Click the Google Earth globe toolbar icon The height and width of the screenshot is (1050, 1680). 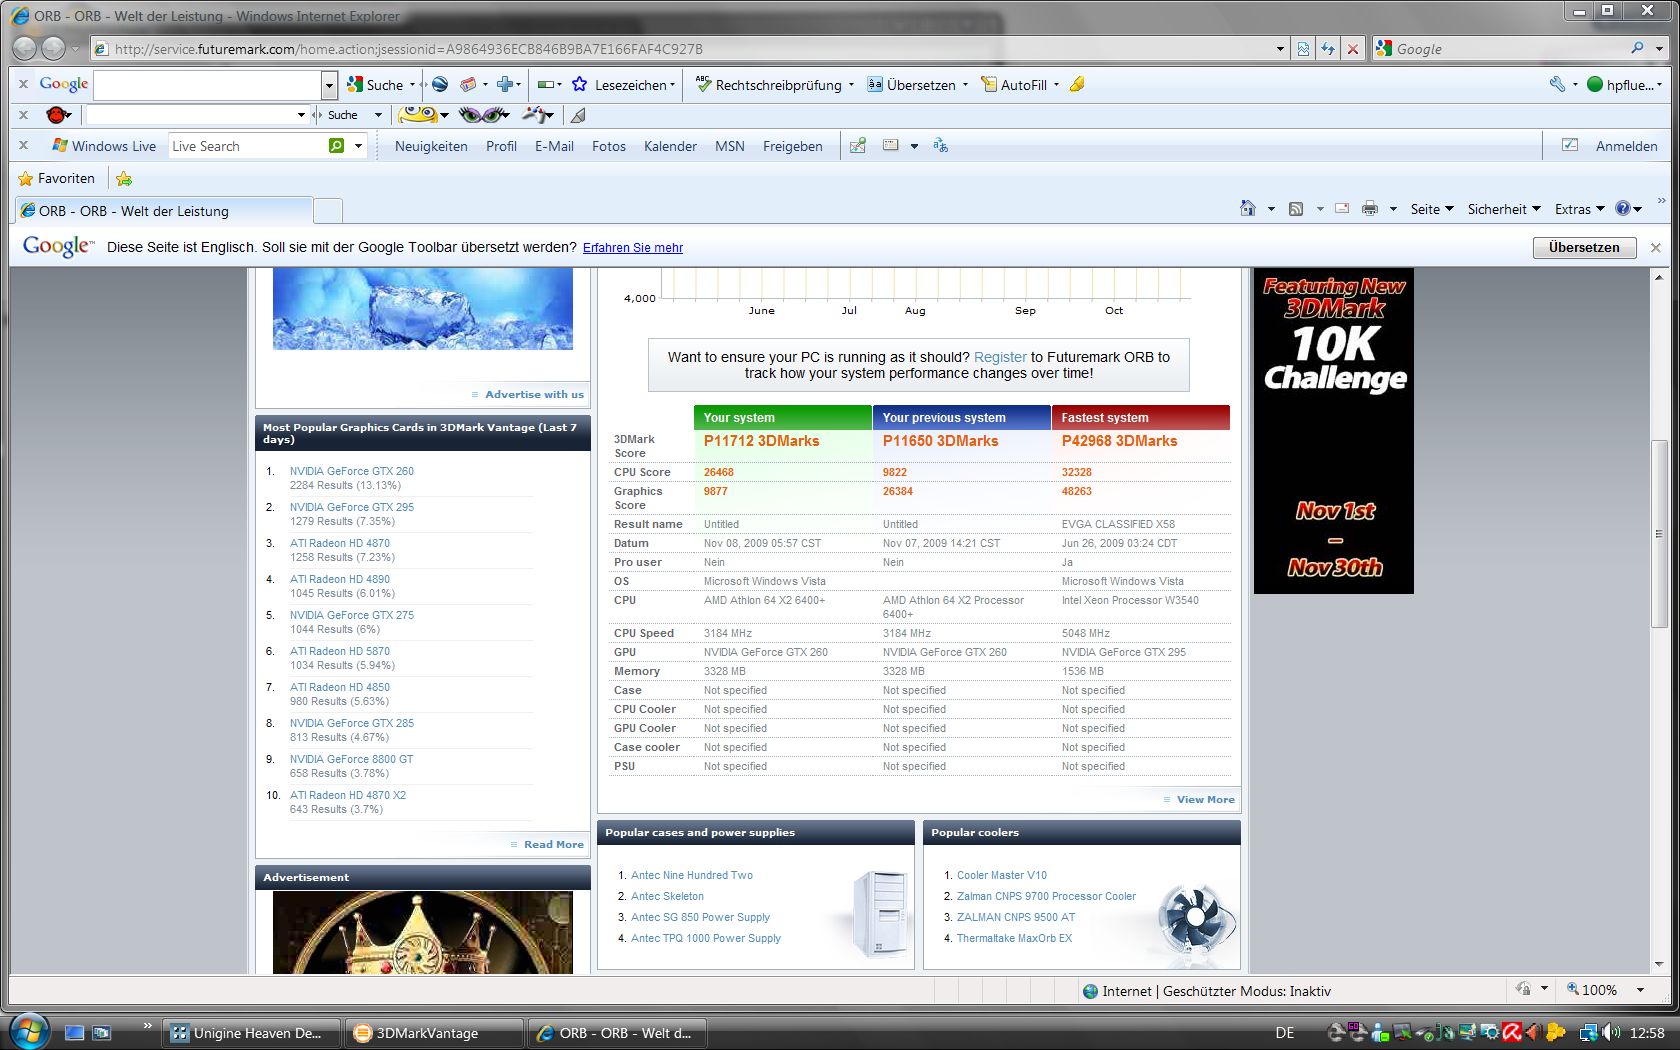pos(440,84)
